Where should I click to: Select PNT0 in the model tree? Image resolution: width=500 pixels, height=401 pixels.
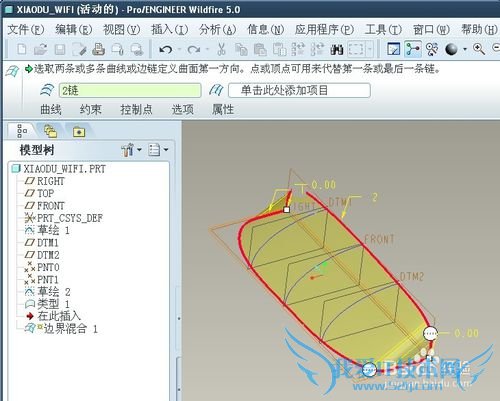tap(42, 267)
